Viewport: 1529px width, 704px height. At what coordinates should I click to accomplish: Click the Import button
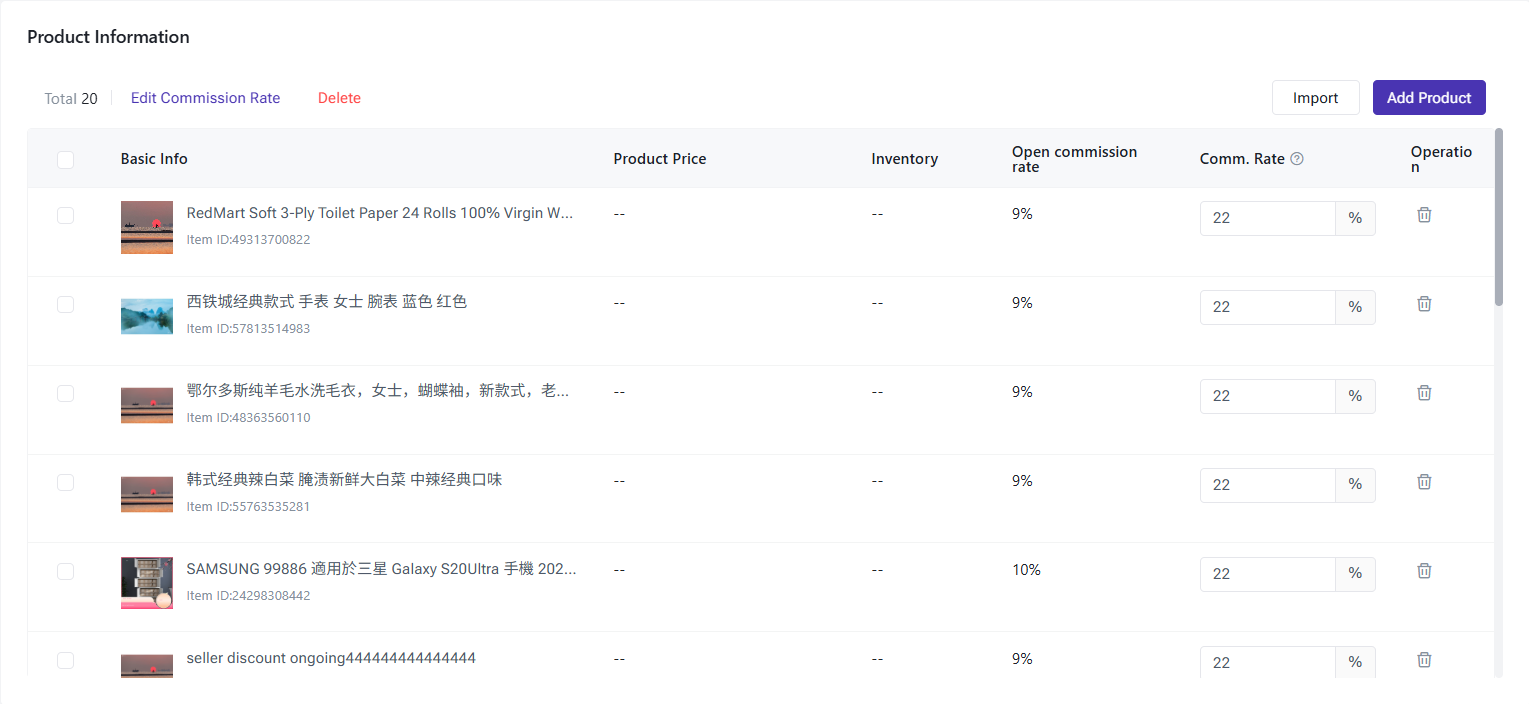[1315, 98]
